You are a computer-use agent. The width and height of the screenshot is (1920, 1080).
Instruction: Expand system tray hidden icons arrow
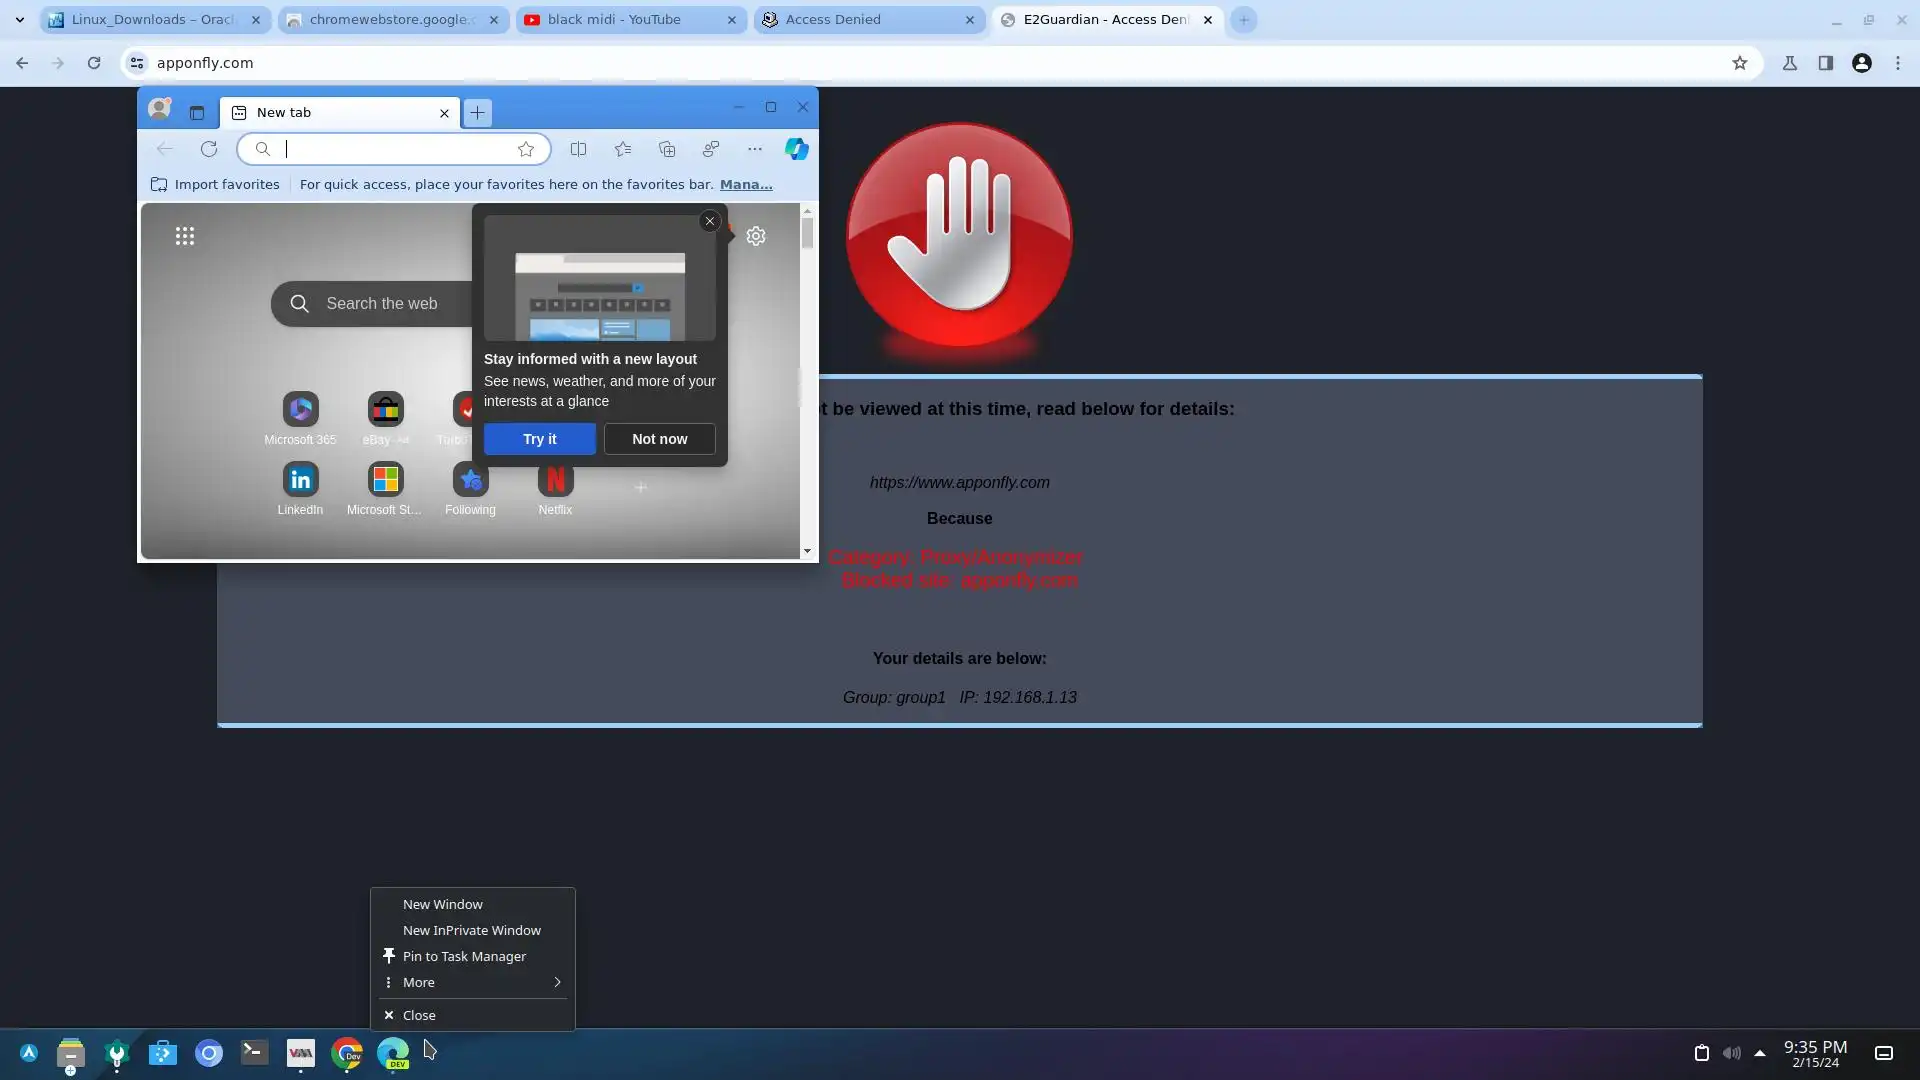point(1759,1052)
